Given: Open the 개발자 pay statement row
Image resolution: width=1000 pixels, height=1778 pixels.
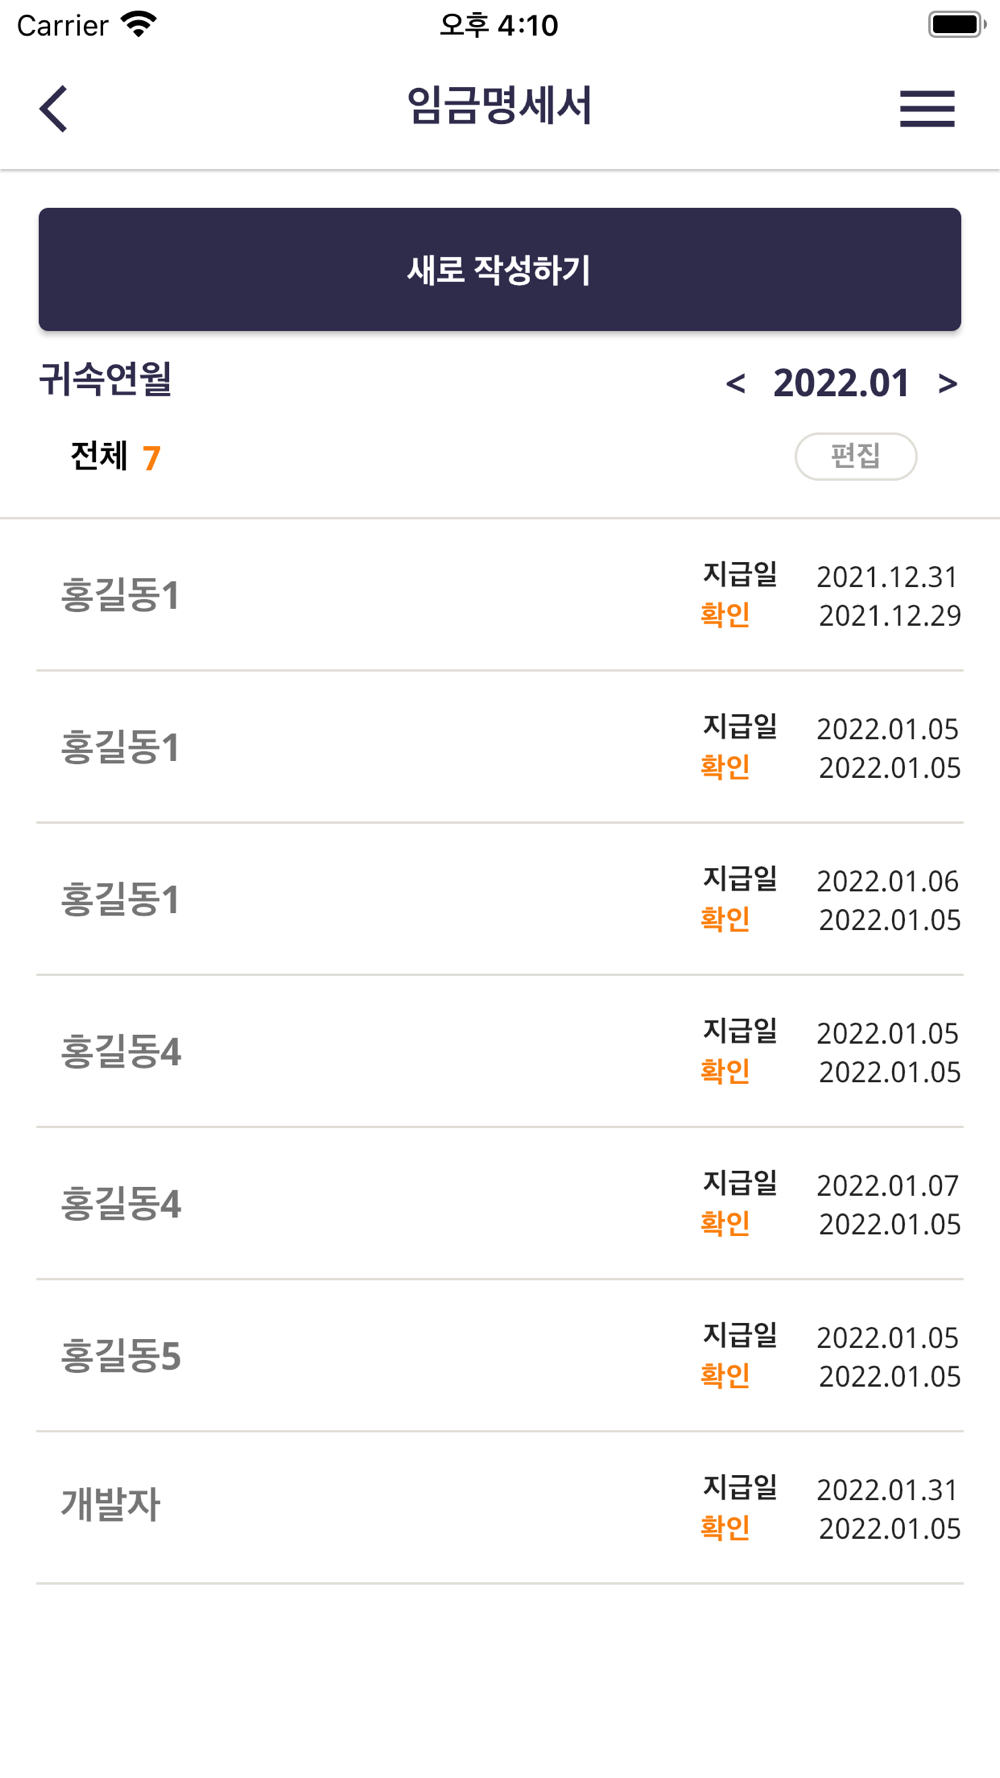Looking at the screenshot, I should tap(500, 1508).
